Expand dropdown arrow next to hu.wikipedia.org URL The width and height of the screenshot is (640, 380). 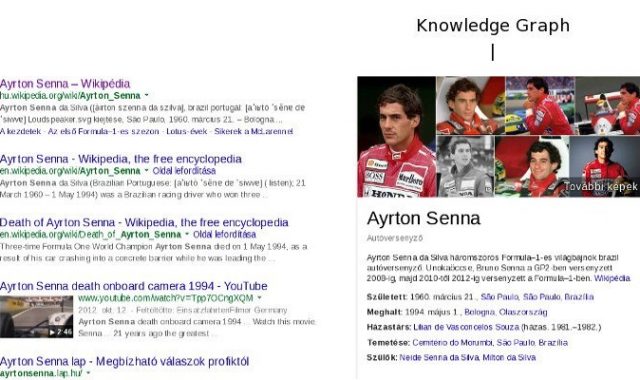pyautogui.click(x=147, y=96)
